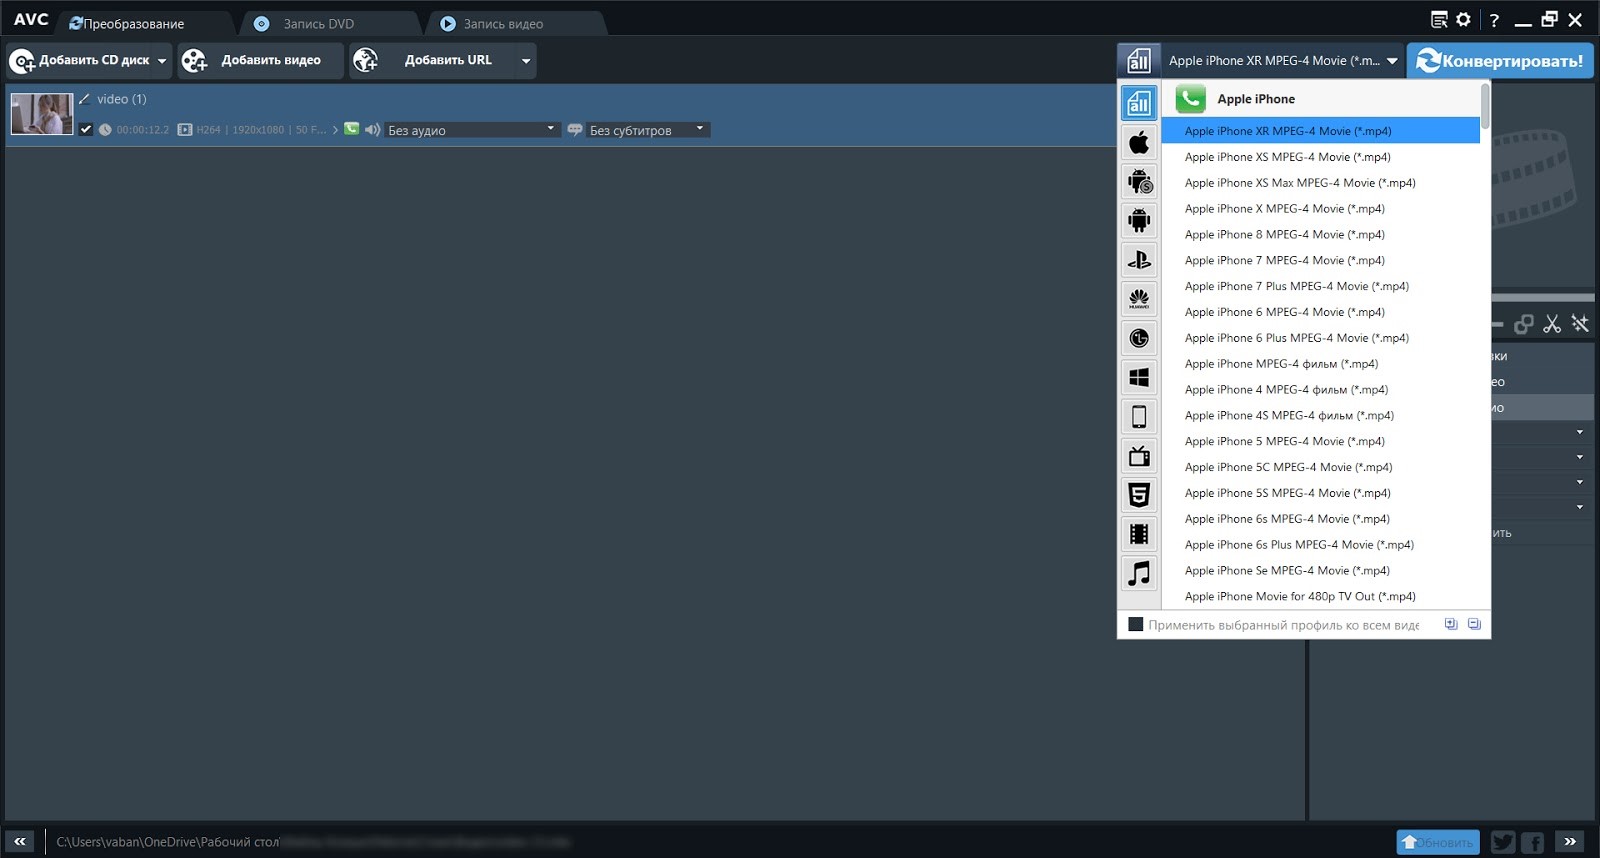Viewport: 1600px width, 858px height.
Task: Click the 'Добавить CD диск' button
Action: coord(80,61)
